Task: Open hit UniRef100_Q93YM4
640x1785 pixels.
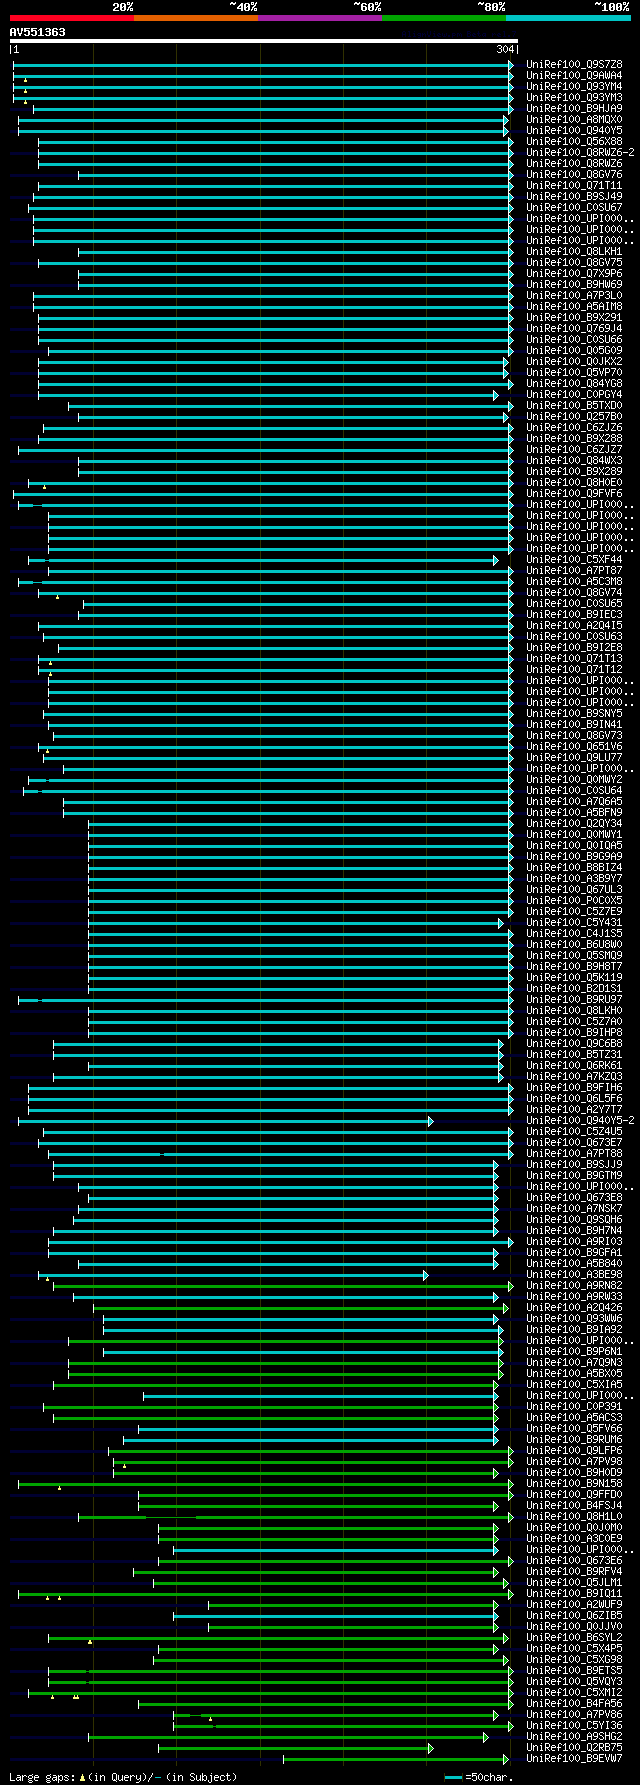Action: pyautogui.click(x=574, y=86)
